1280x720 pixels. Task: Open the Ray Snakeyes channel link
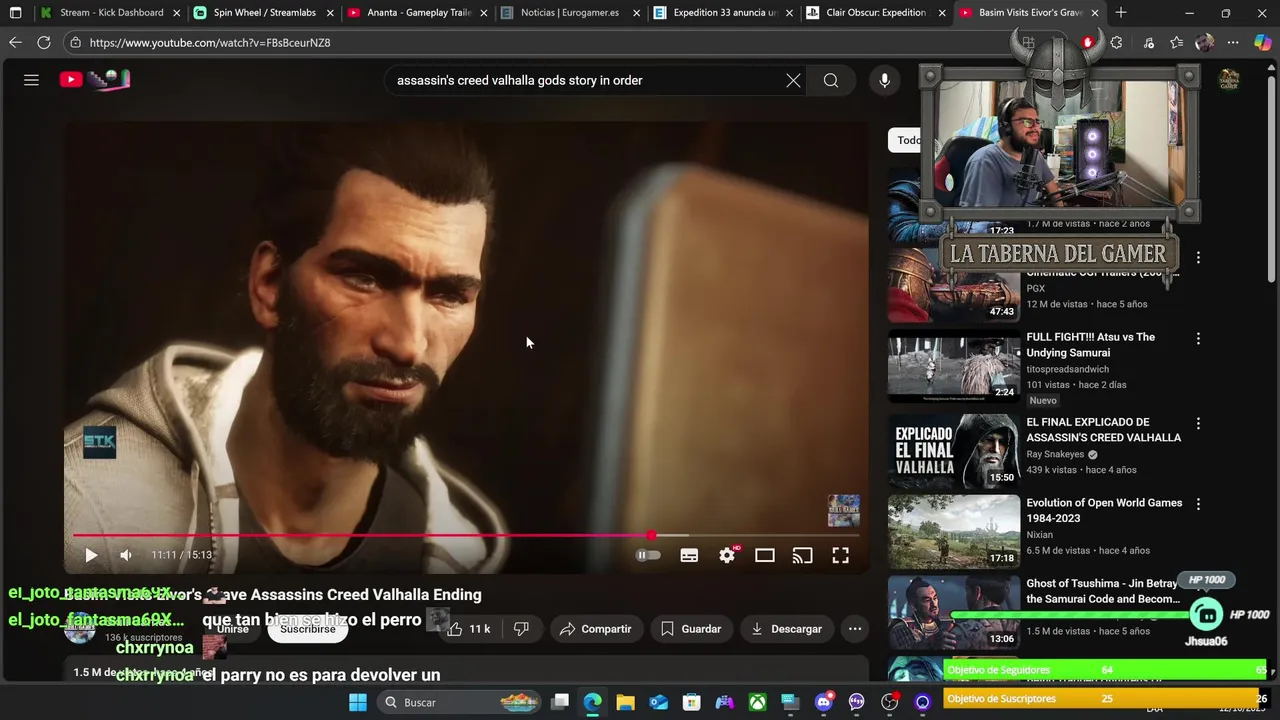[1055, 454]
